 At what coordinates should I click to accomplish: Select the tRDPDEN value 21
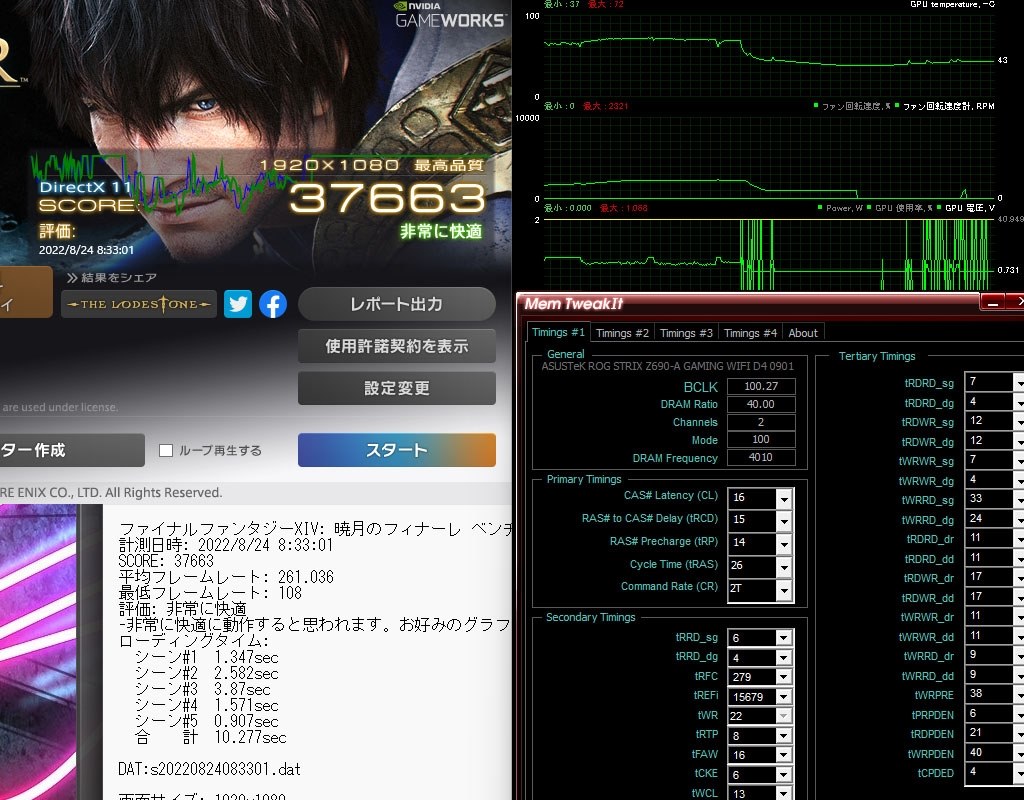coord(989,733)
